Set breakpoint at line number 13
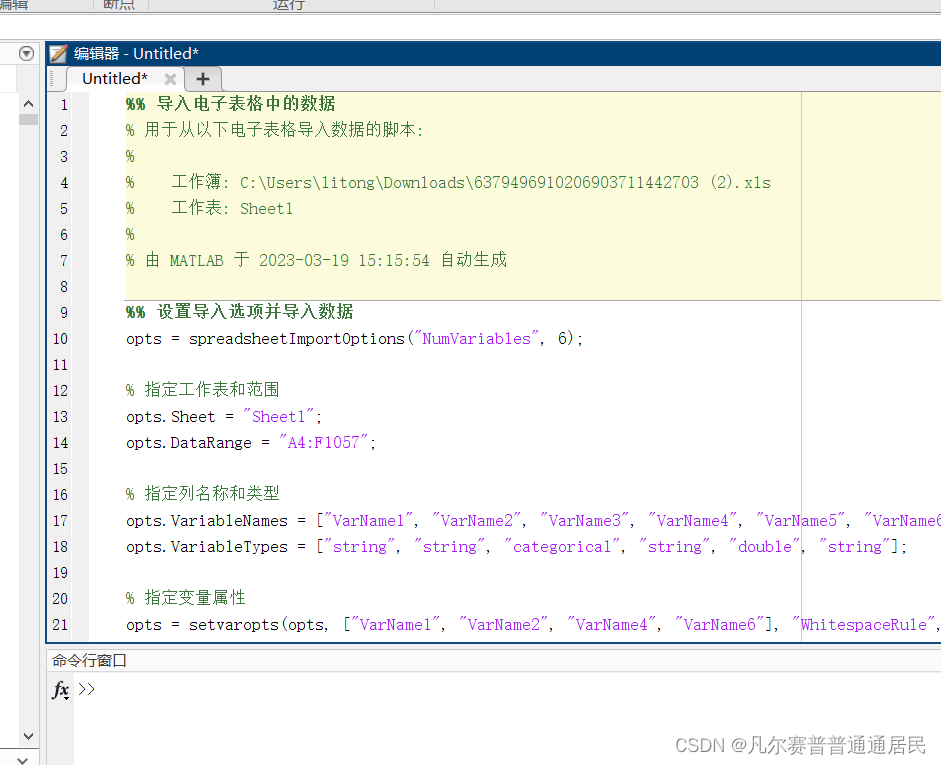 [63, 417]
